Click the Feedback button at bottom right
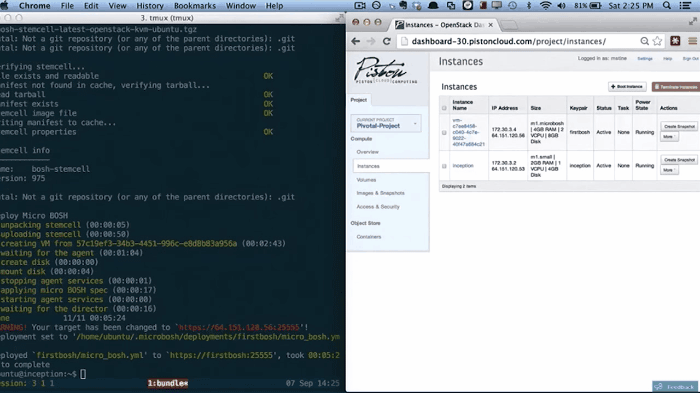Viewport: 700px width, 393px height. pyautogui.click(x=675, y=387)
